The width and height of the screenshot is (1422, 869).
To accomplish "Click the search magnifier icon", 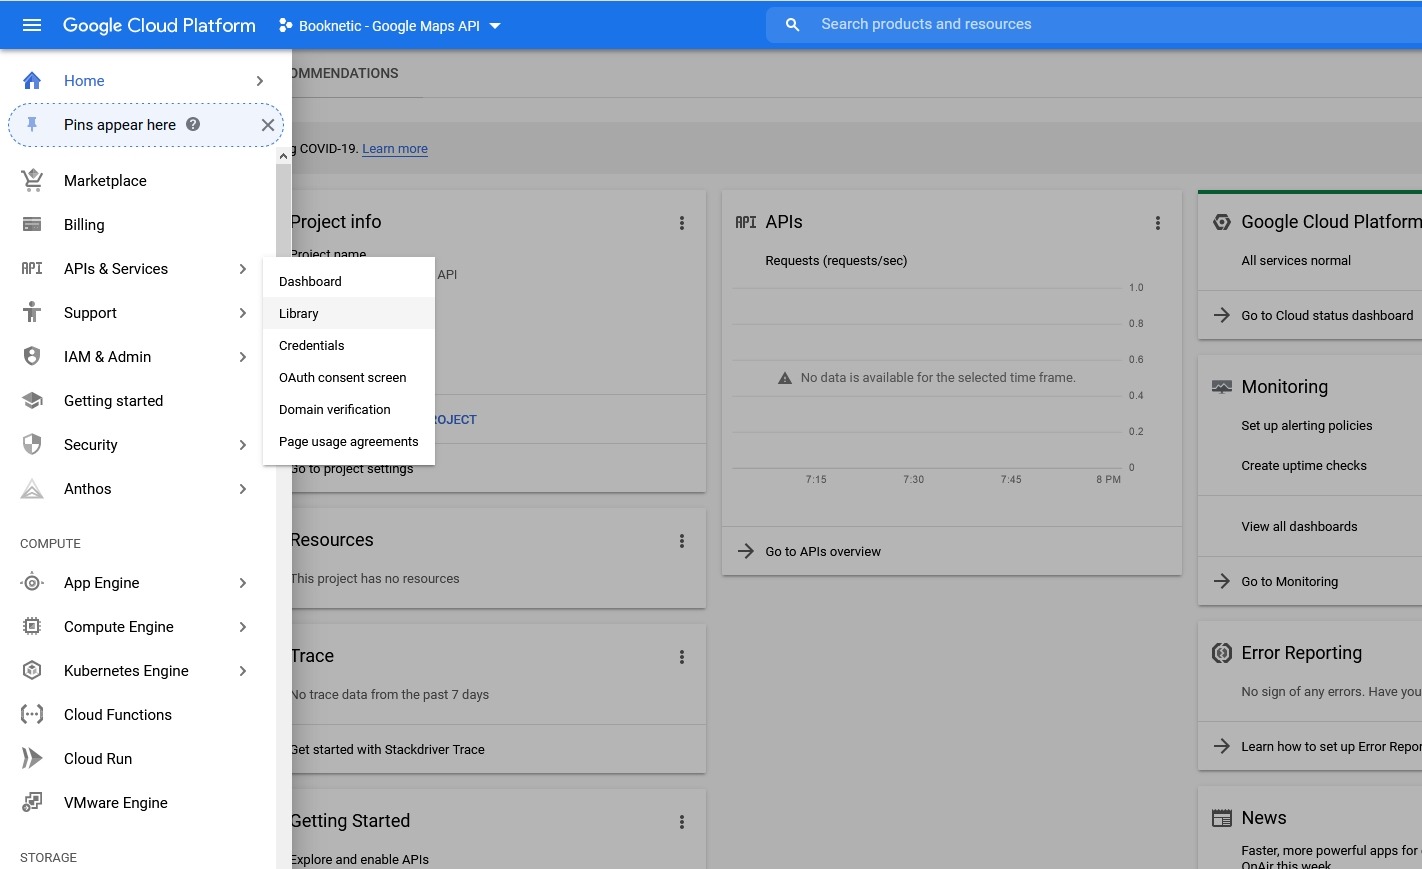I will 792,25.
